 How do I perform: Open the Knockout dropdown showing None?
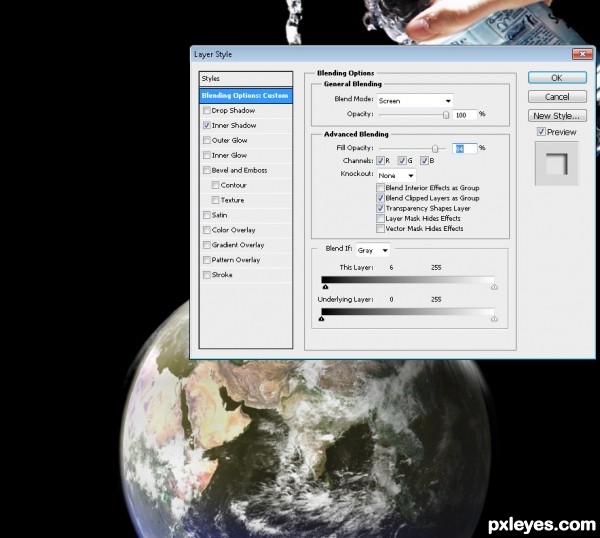click(396, 175)
